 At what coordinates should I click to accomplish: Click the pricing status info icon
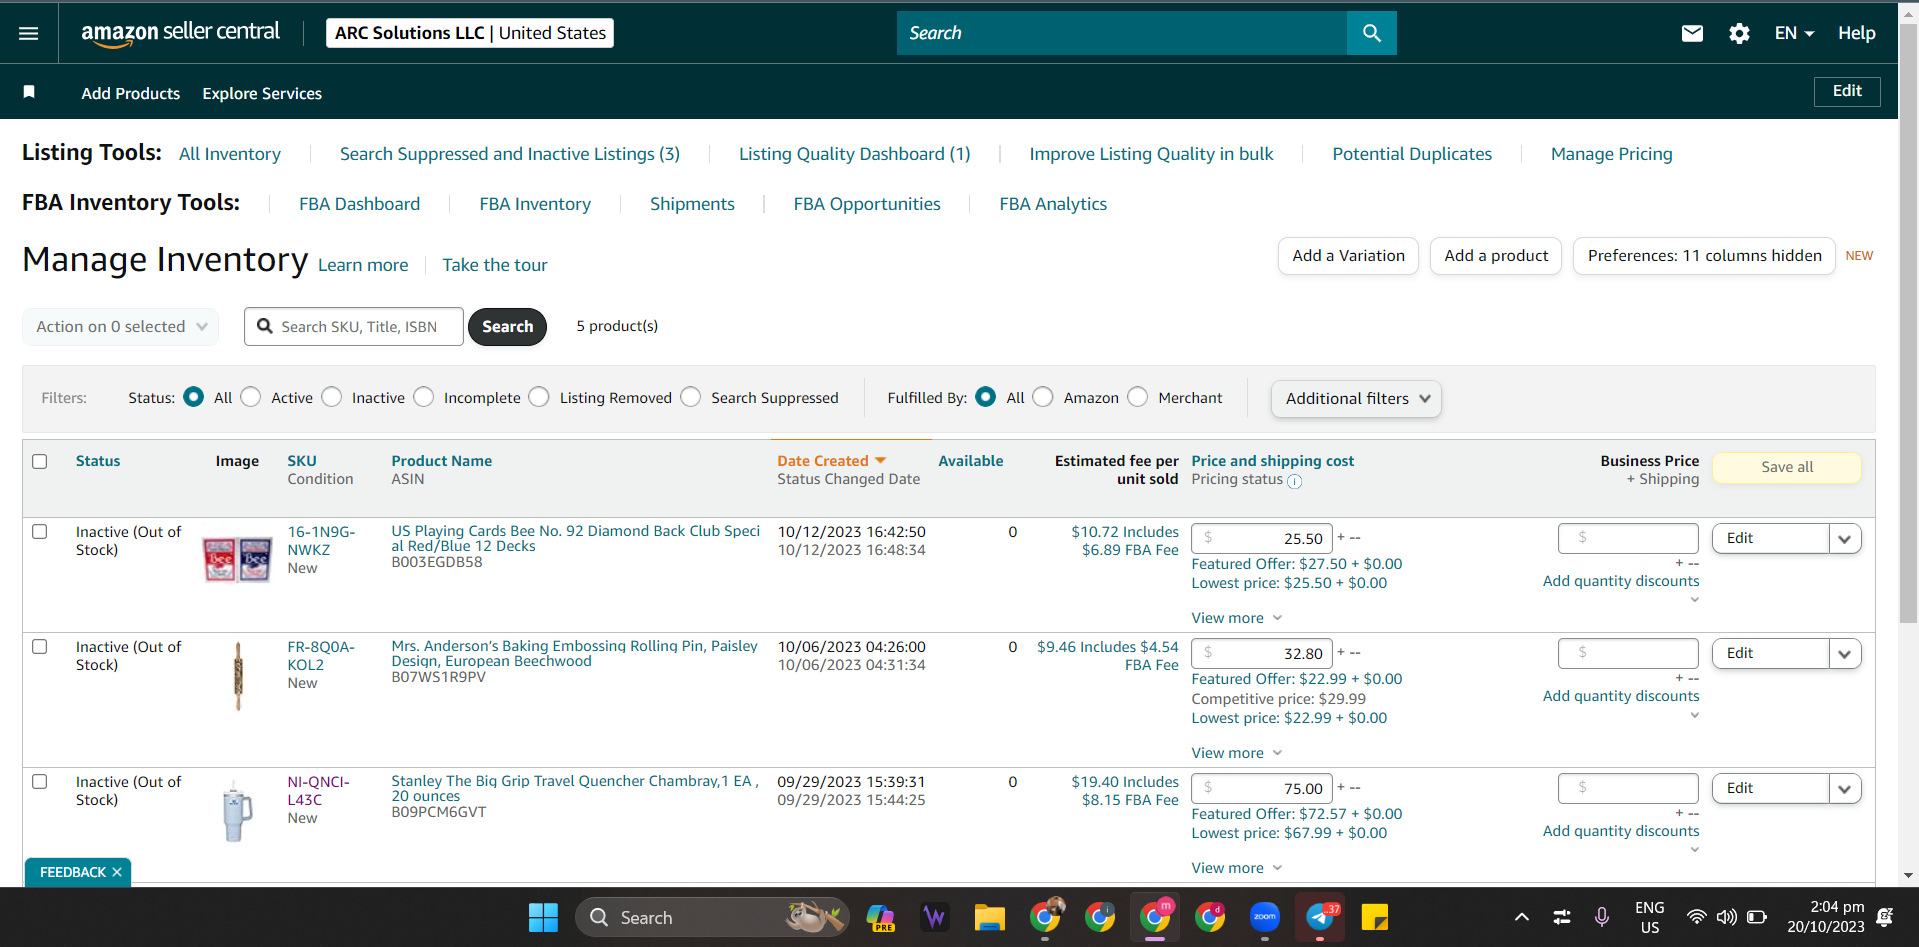tap(1294, 481)
